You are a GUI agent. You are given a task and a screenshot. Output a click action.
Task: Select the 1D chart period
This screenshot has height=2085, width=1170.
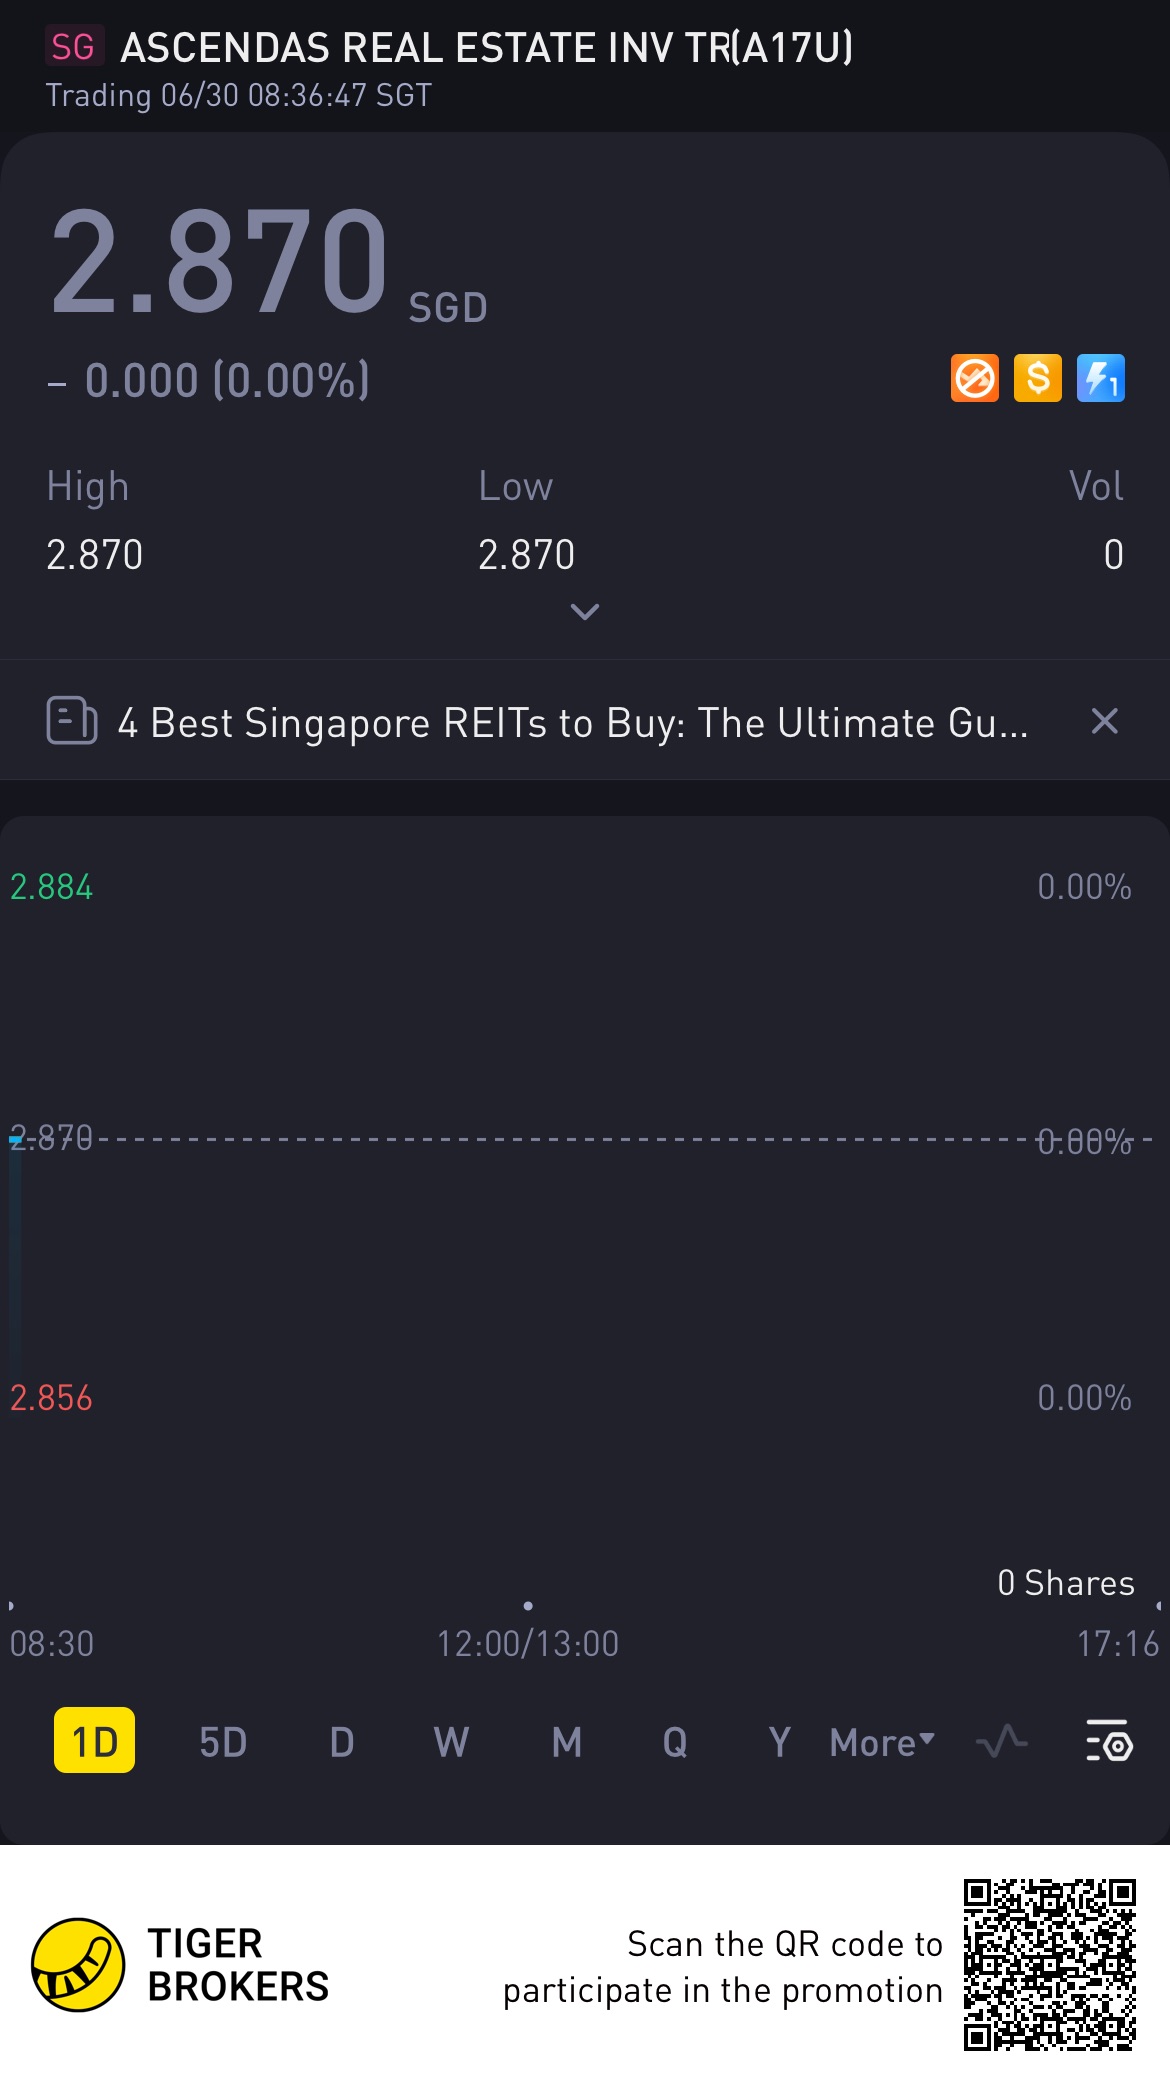click(x=94, y=1740)
